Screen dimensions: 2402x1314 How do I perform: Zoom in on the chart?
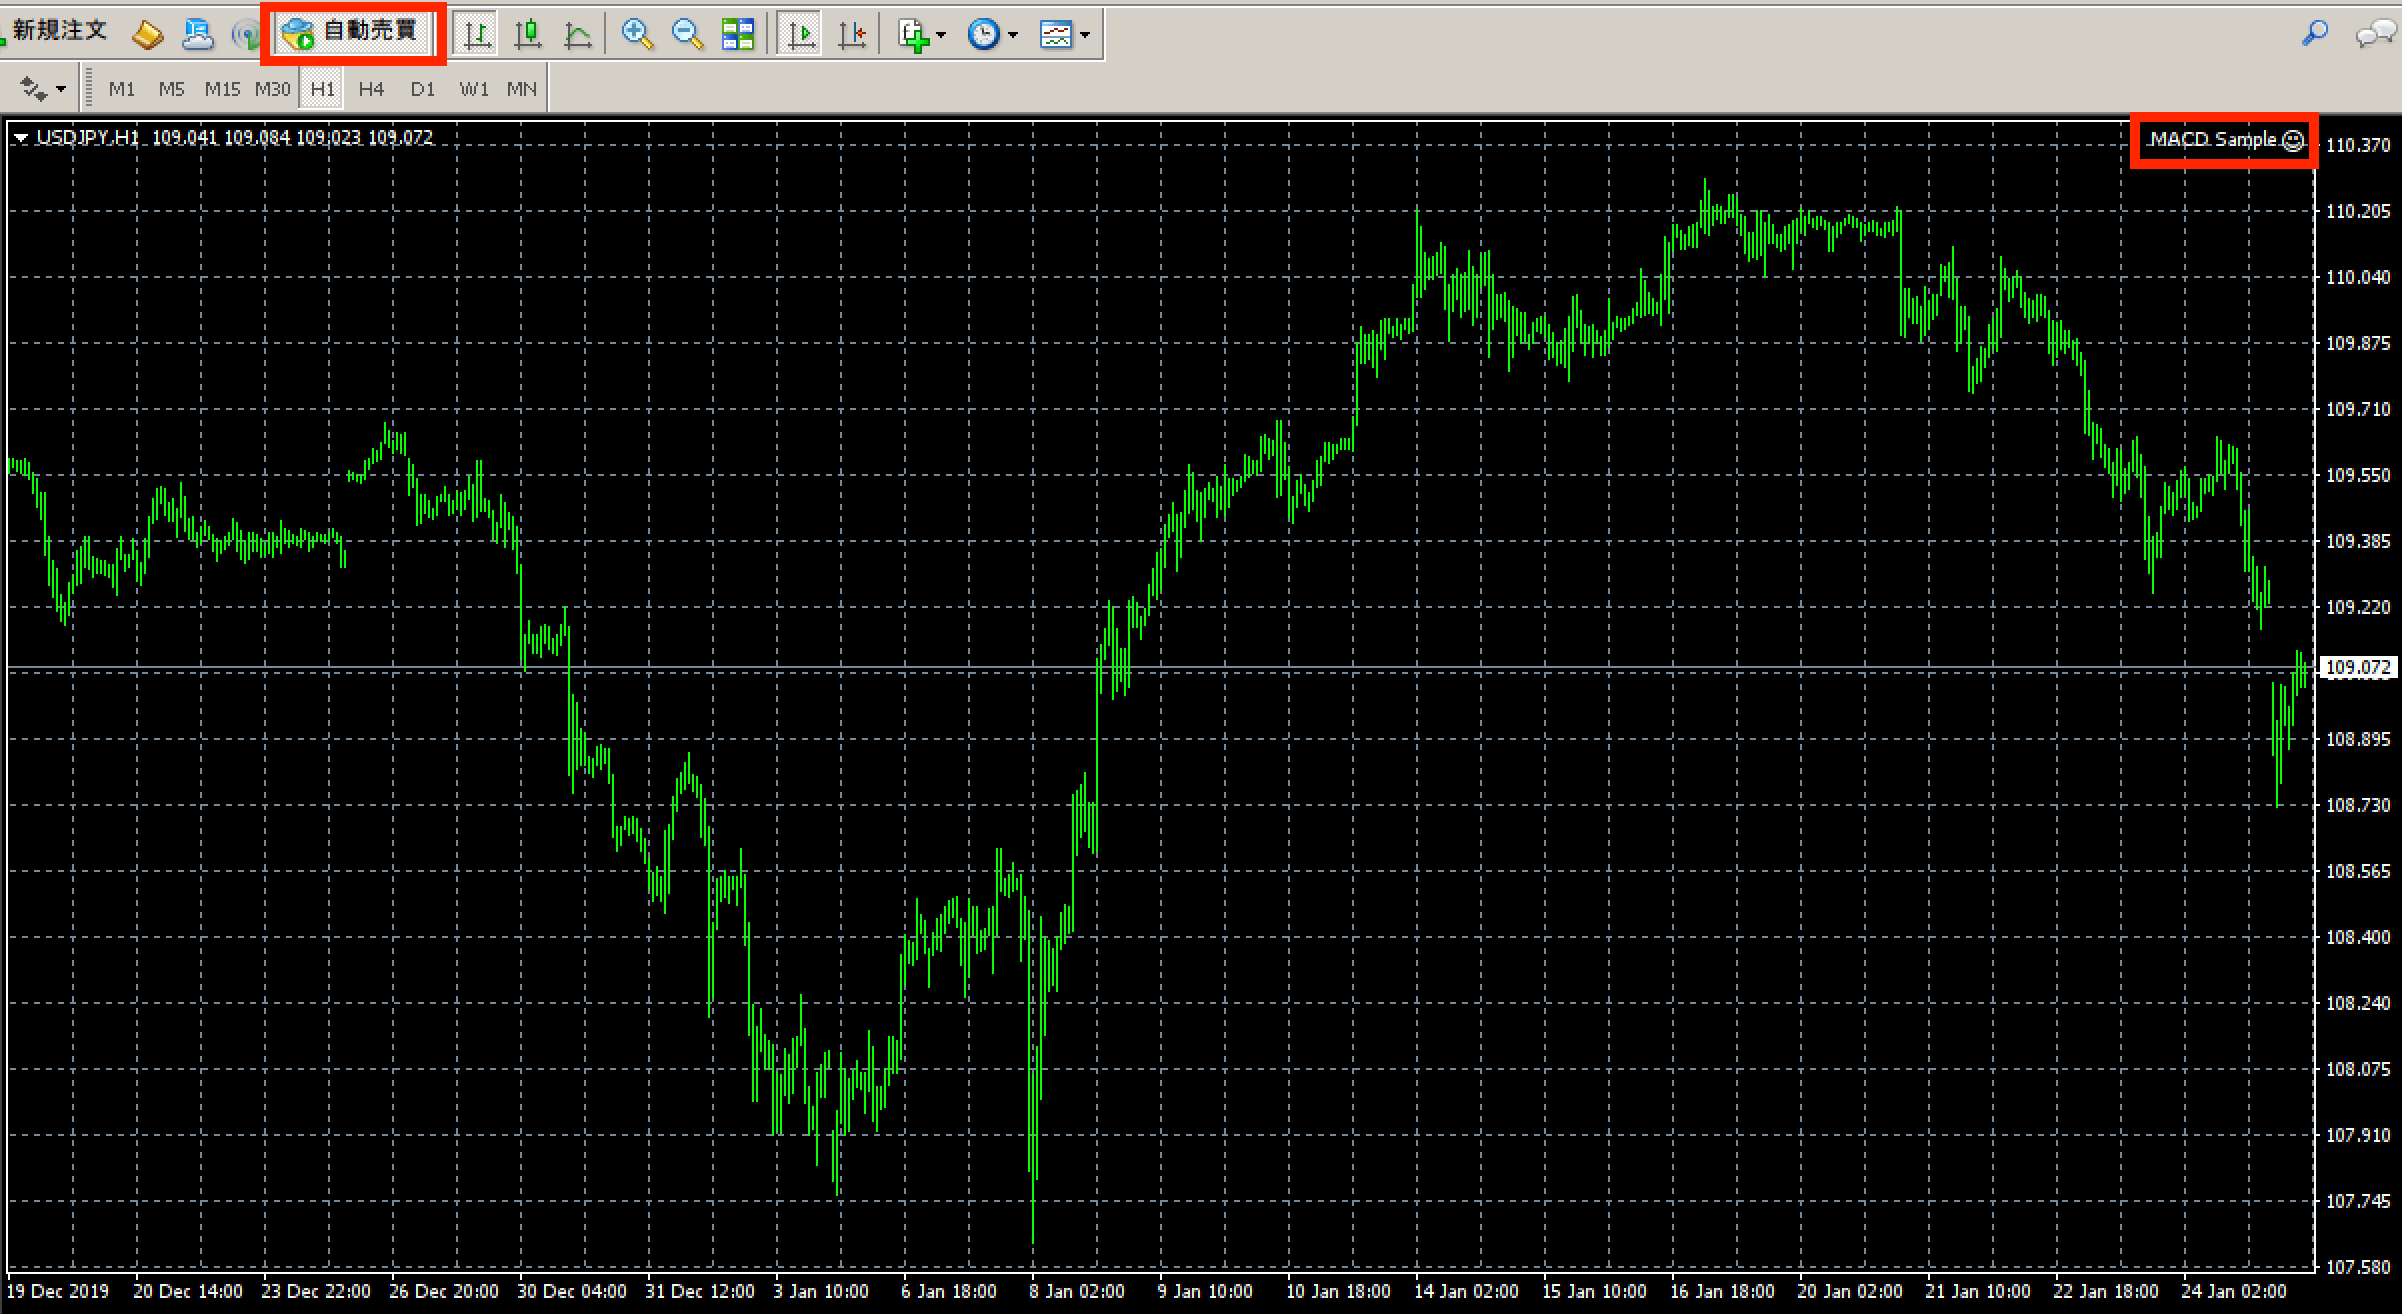[637, 33]
